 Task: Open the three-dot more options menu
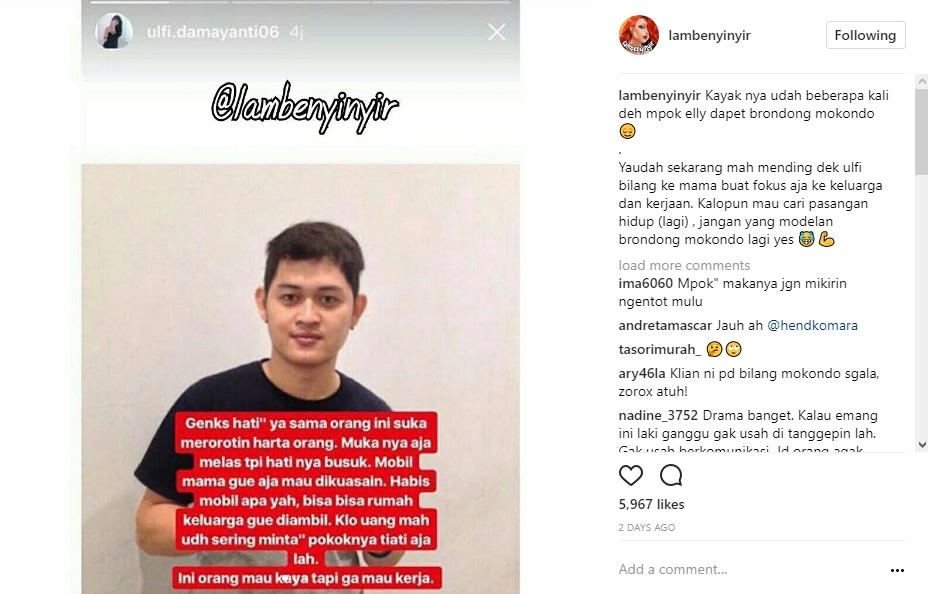click(897, 570)
